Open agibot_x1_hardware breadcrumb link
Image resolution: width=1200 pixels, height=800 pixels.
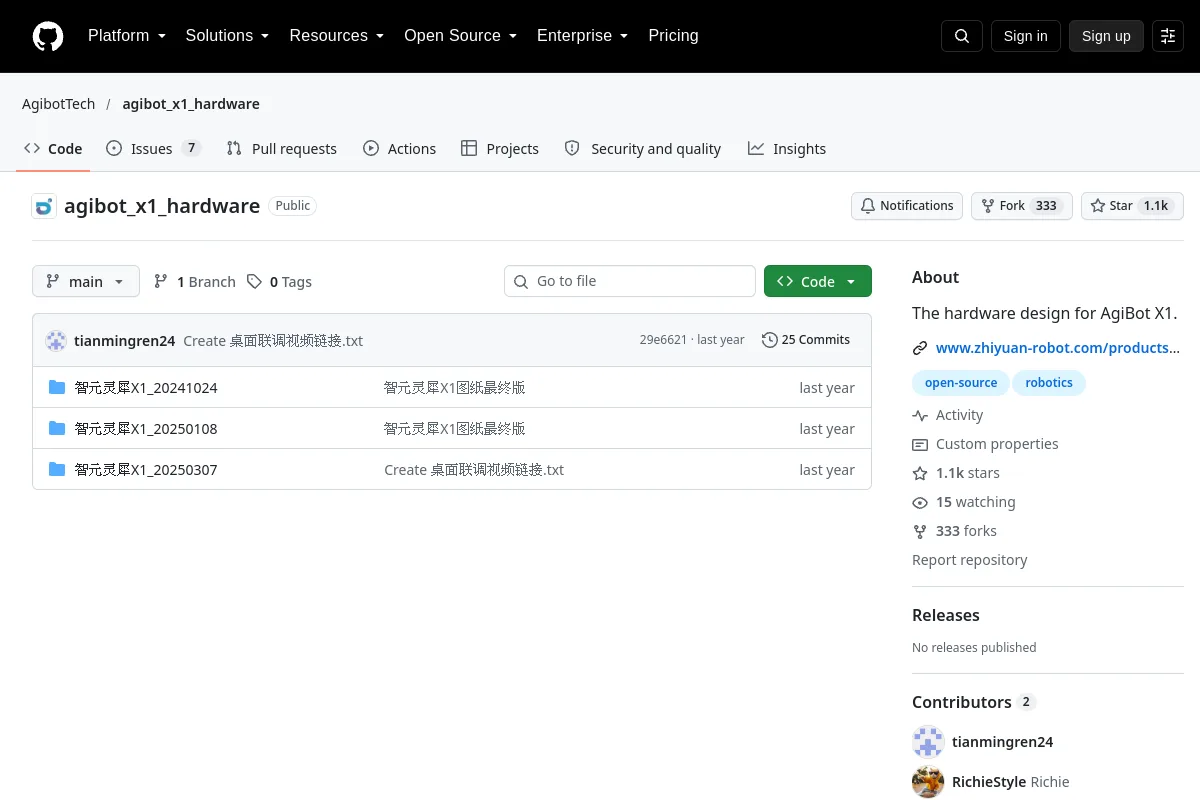point(191,104)
